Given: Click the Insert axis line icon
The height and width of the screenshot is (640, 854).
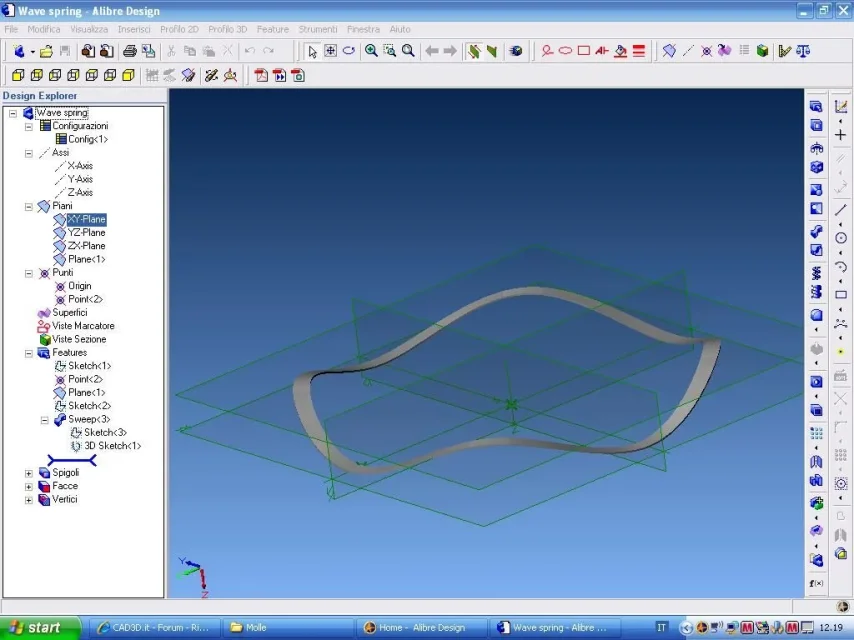Looking at the screenshot, I should click(x=688, y=51).
